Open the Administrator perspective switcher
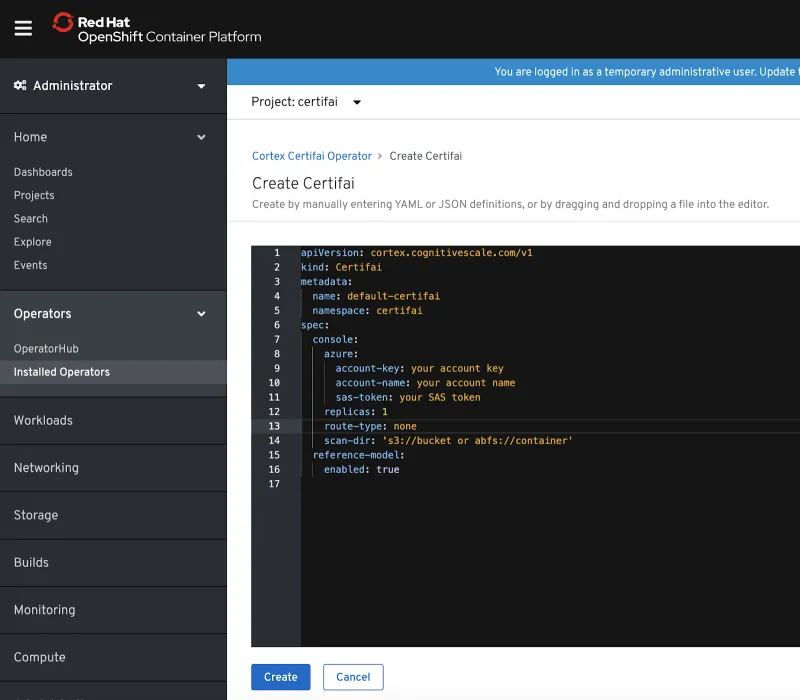Viewport: 800px width, 700px height. pos(113,86)
